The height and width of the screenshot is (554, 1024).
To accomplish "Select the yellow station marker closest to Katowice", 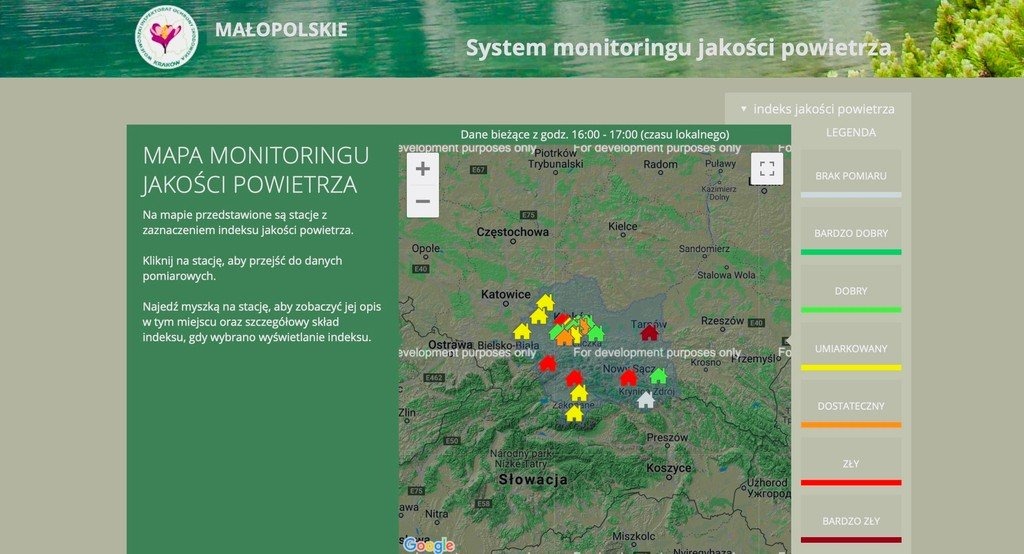I will tap(545, 302).
